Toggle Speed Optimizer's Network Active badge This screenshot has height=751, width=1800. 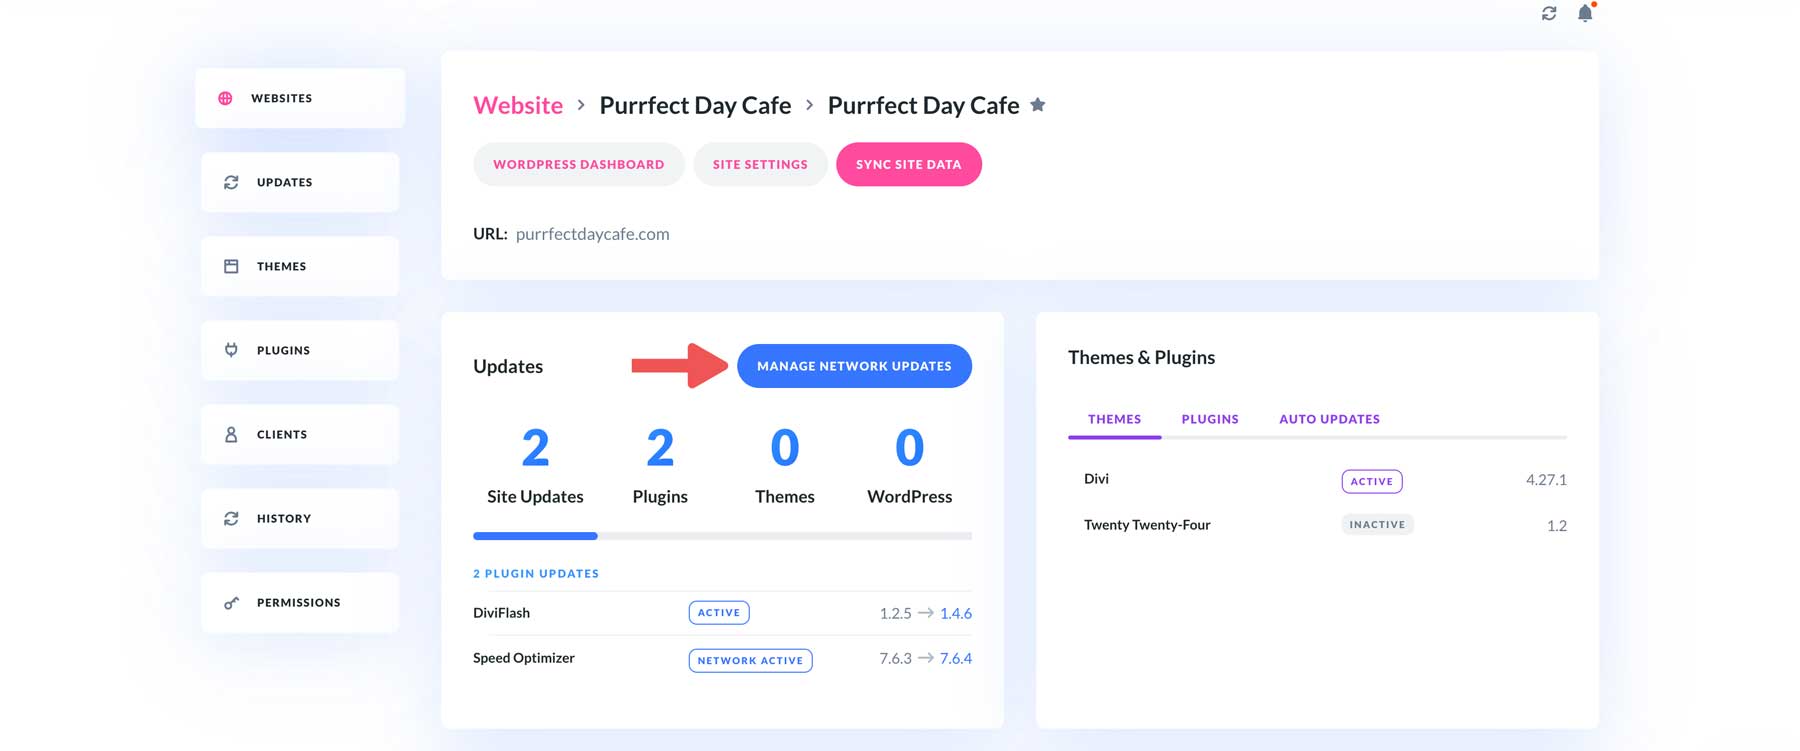click(x=750, y=660)
